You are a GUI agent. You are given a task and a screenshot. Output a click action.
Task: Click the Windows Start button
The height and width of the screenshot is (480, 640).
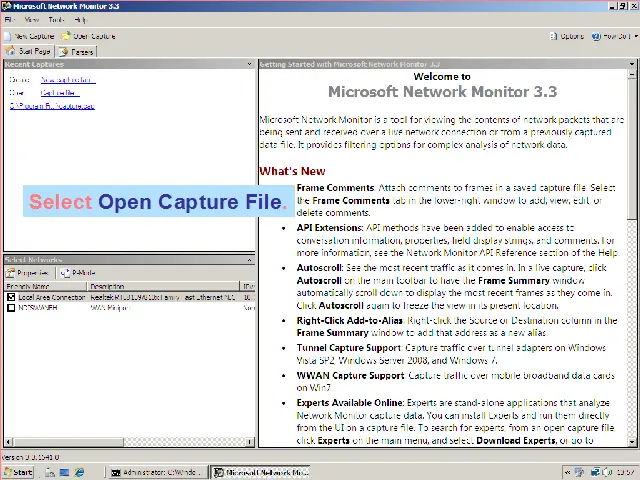pos(18,472)
